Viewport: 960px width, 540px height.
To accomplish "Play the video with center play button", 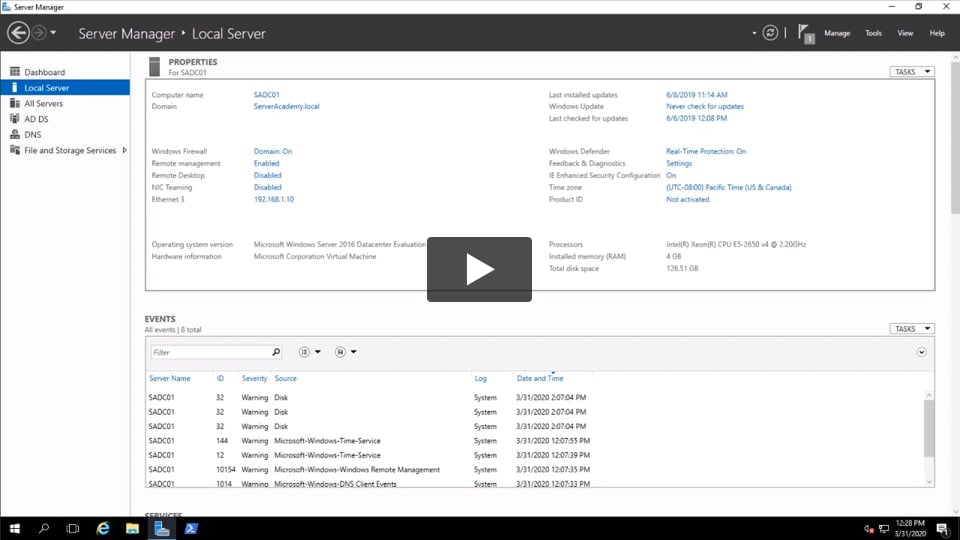I will pyautogui.click(x=479, y=269).
